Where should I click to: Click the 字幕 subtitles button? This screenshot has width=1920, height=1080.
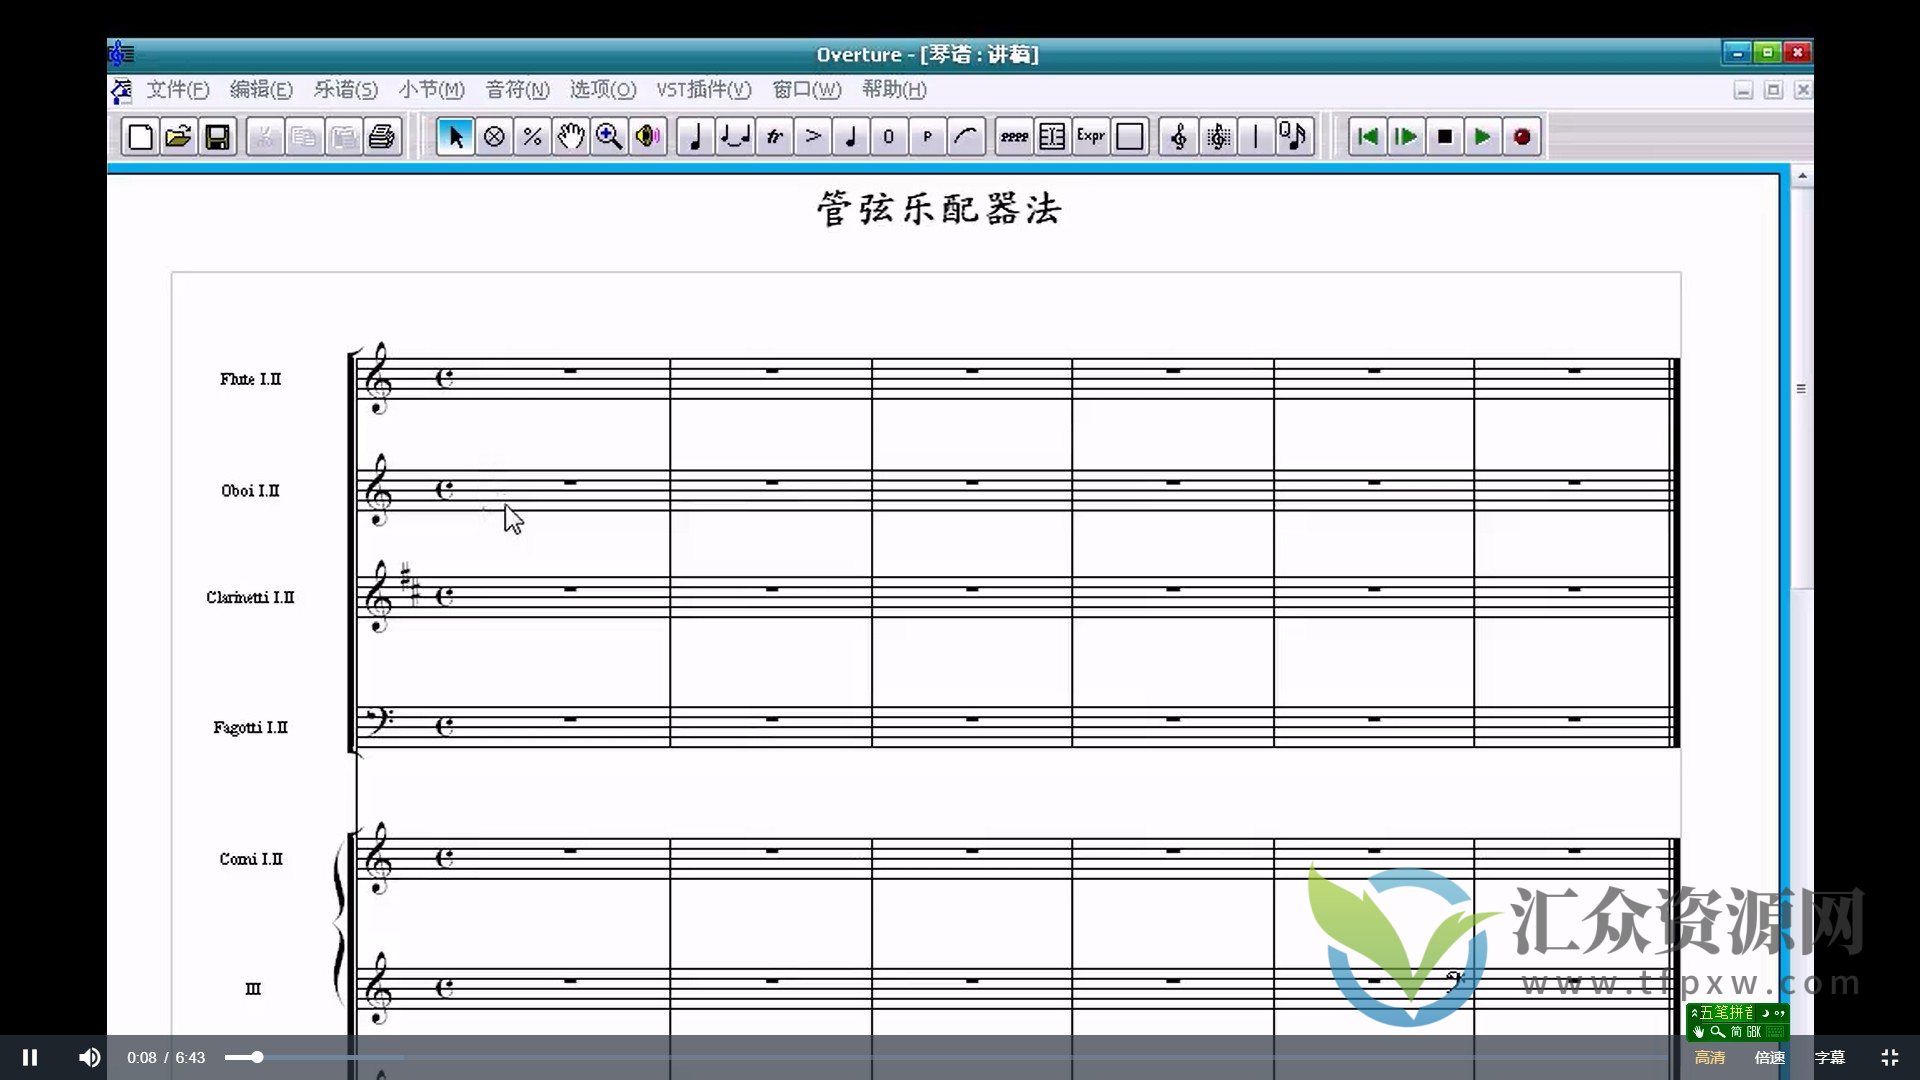coord(1829,1057)
